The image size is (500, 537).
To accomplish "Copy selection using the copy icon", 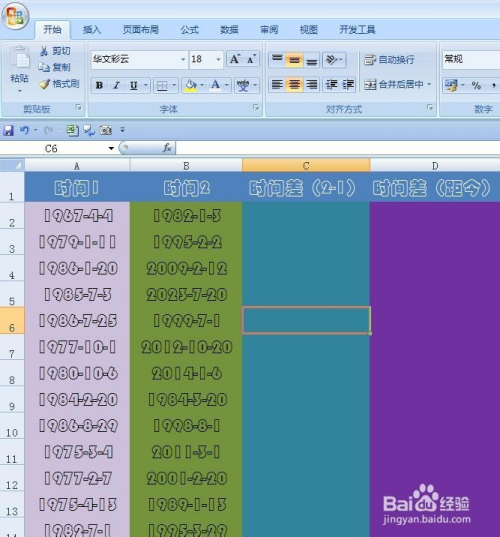I will pyautogui.click(x=44, y=67).
